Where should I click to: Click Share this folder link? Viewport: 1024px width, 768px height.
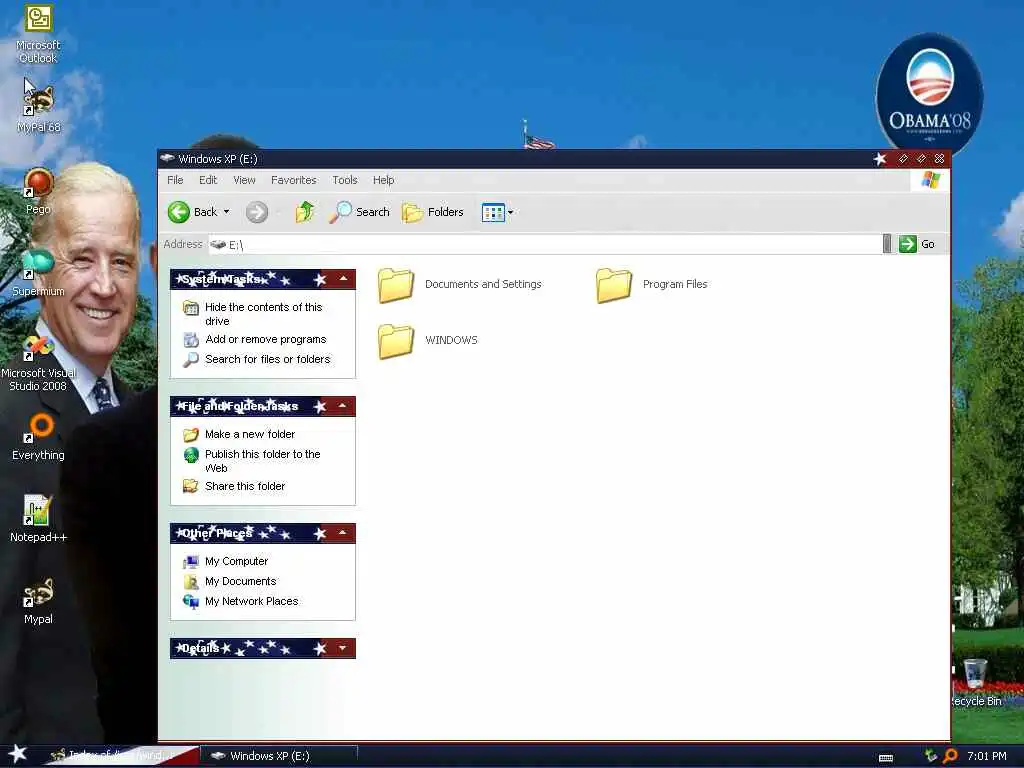click(245, 486)
